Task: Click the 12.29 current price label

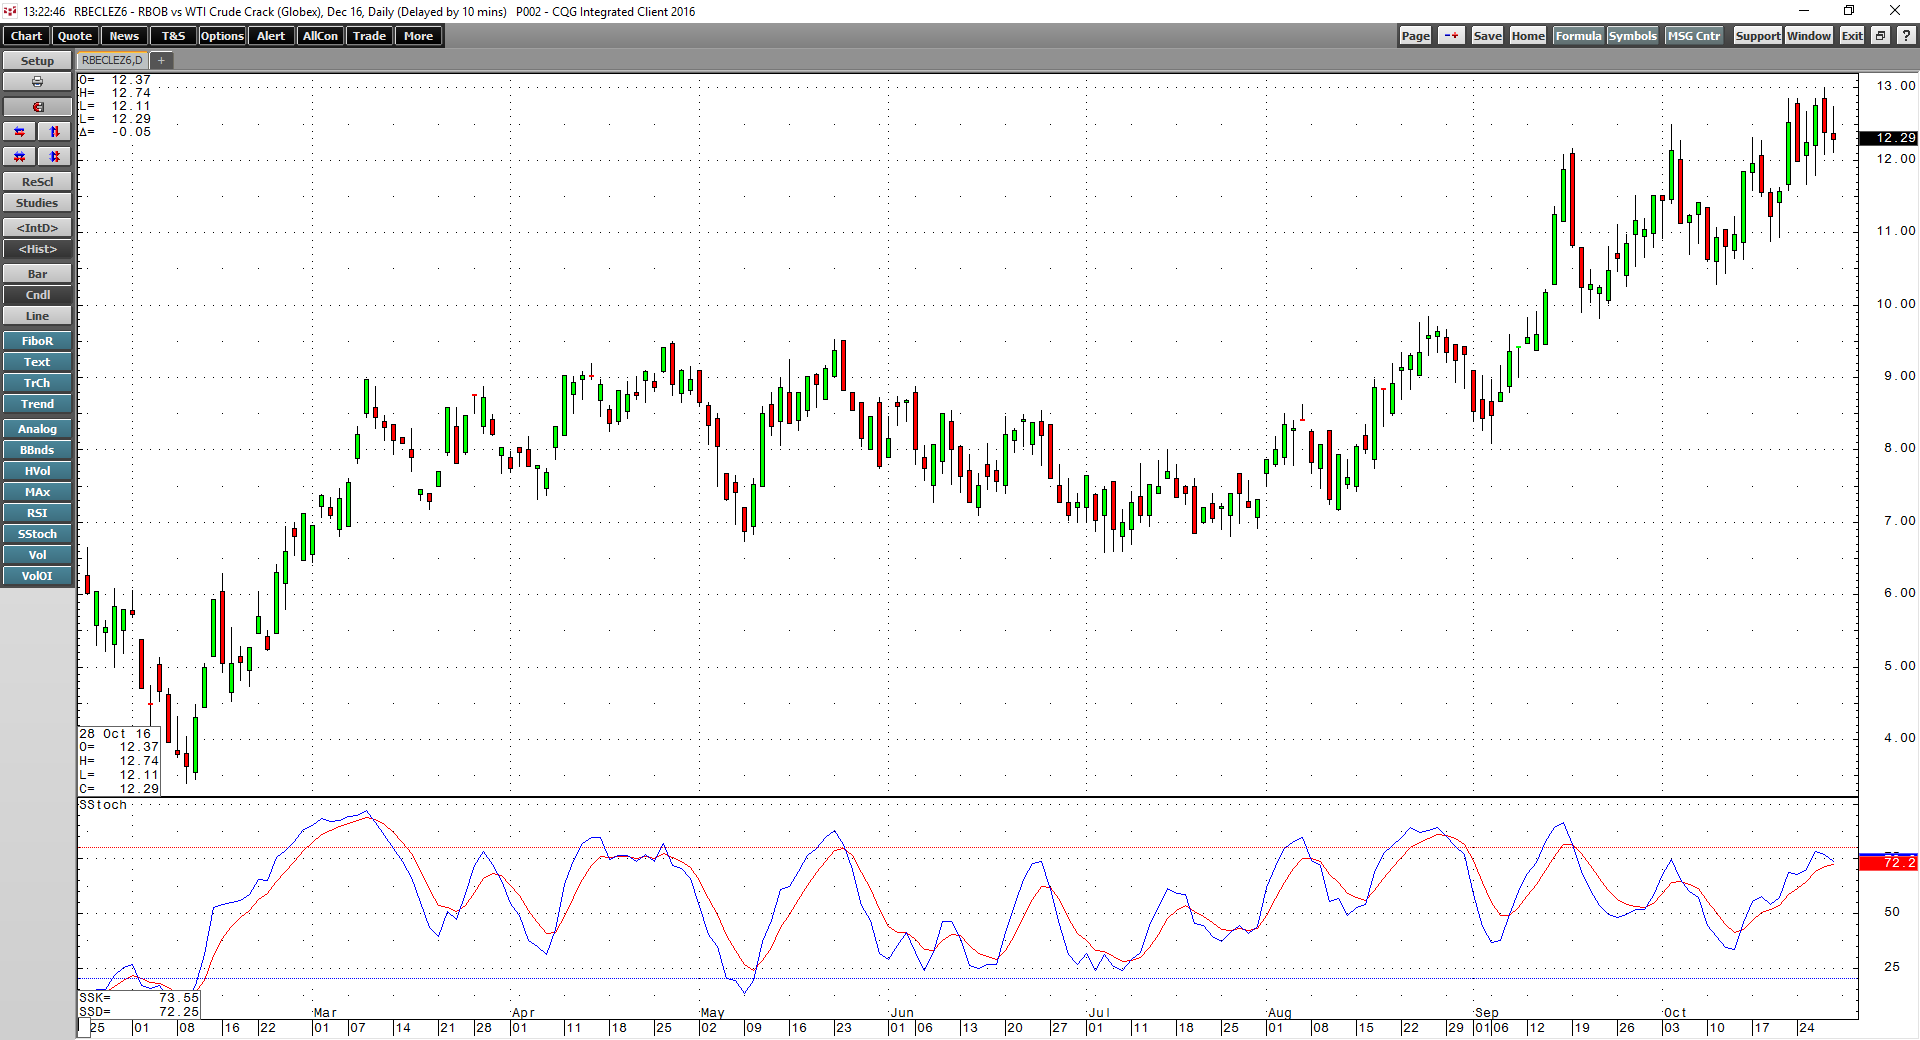Action: pos(1888,138)
